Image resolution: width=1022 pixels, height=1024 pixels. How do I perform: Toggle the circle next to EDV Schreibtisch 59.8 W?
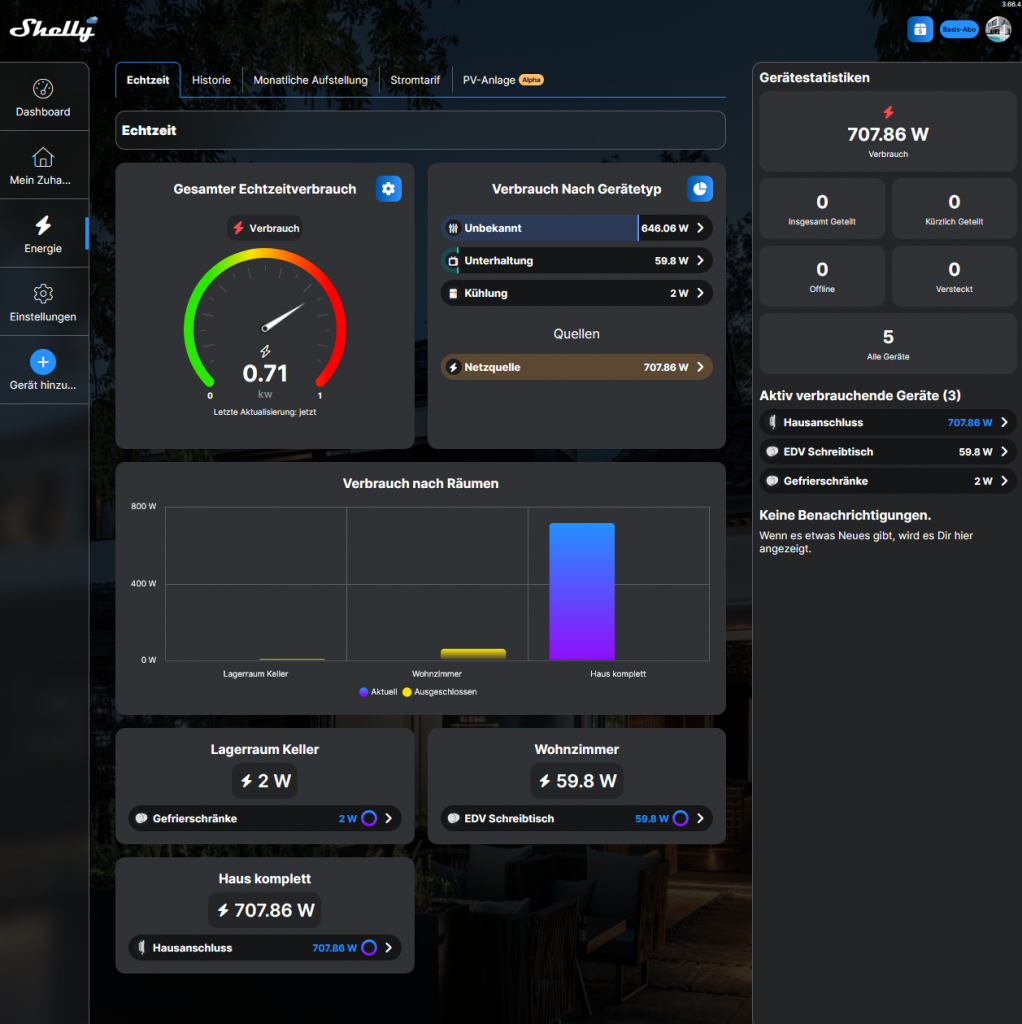point(680,818)
